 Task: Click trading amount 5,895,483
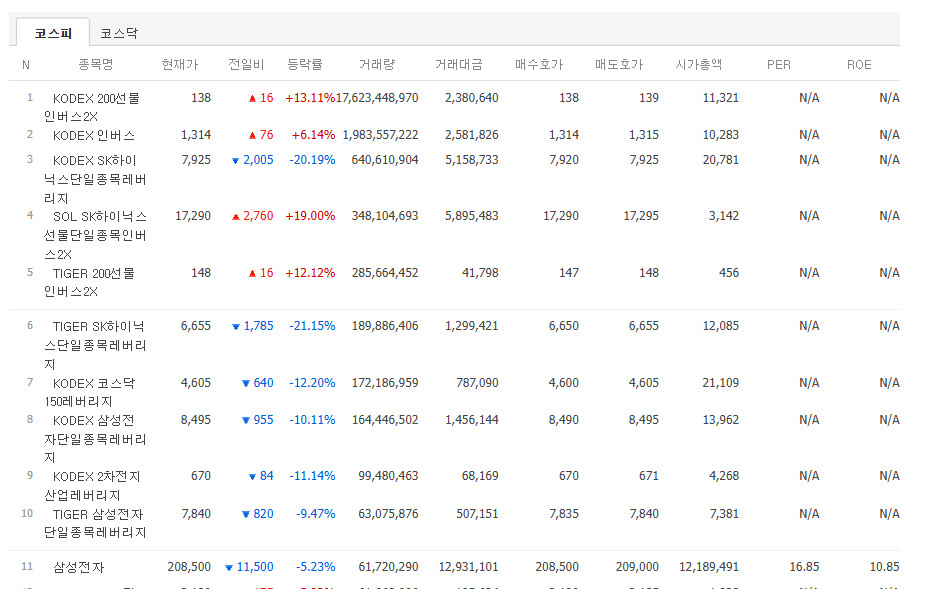(x=472, y=216)
